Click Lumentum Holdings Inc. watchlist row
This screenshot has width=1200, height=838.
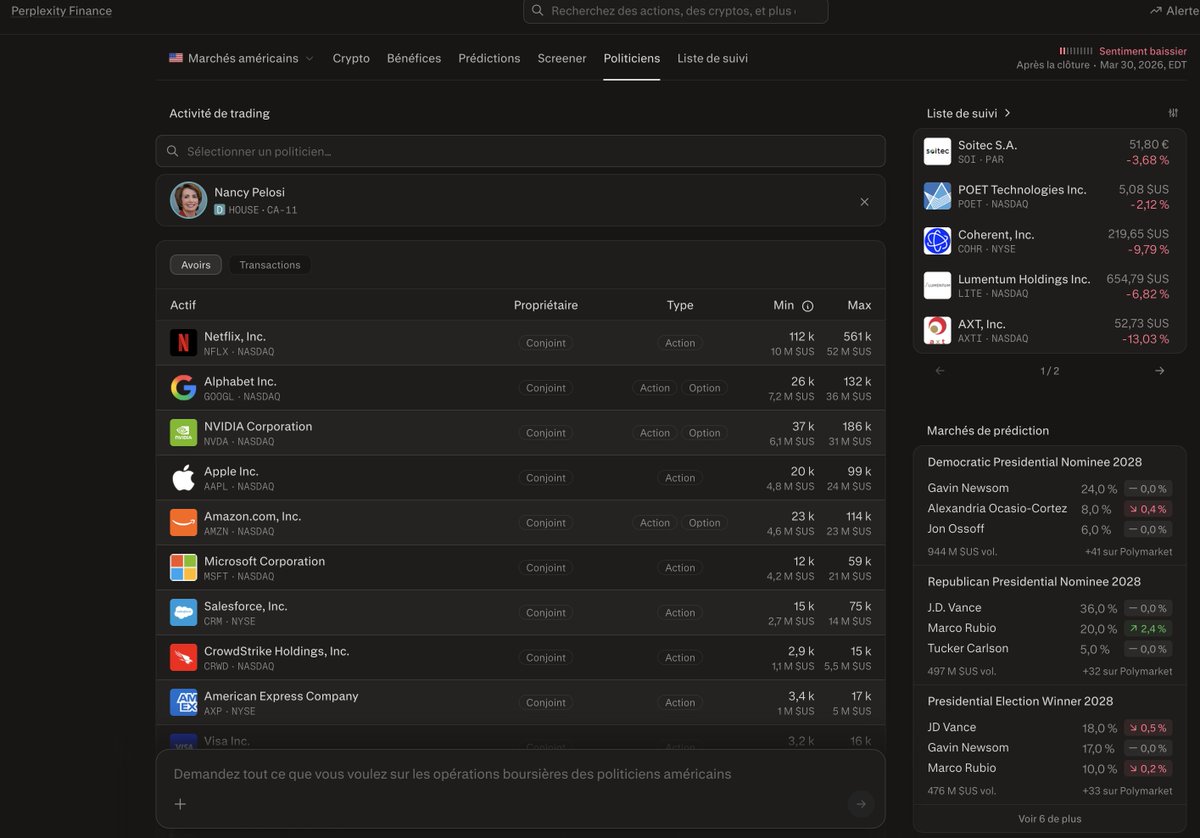click(x=1049, y=286)
